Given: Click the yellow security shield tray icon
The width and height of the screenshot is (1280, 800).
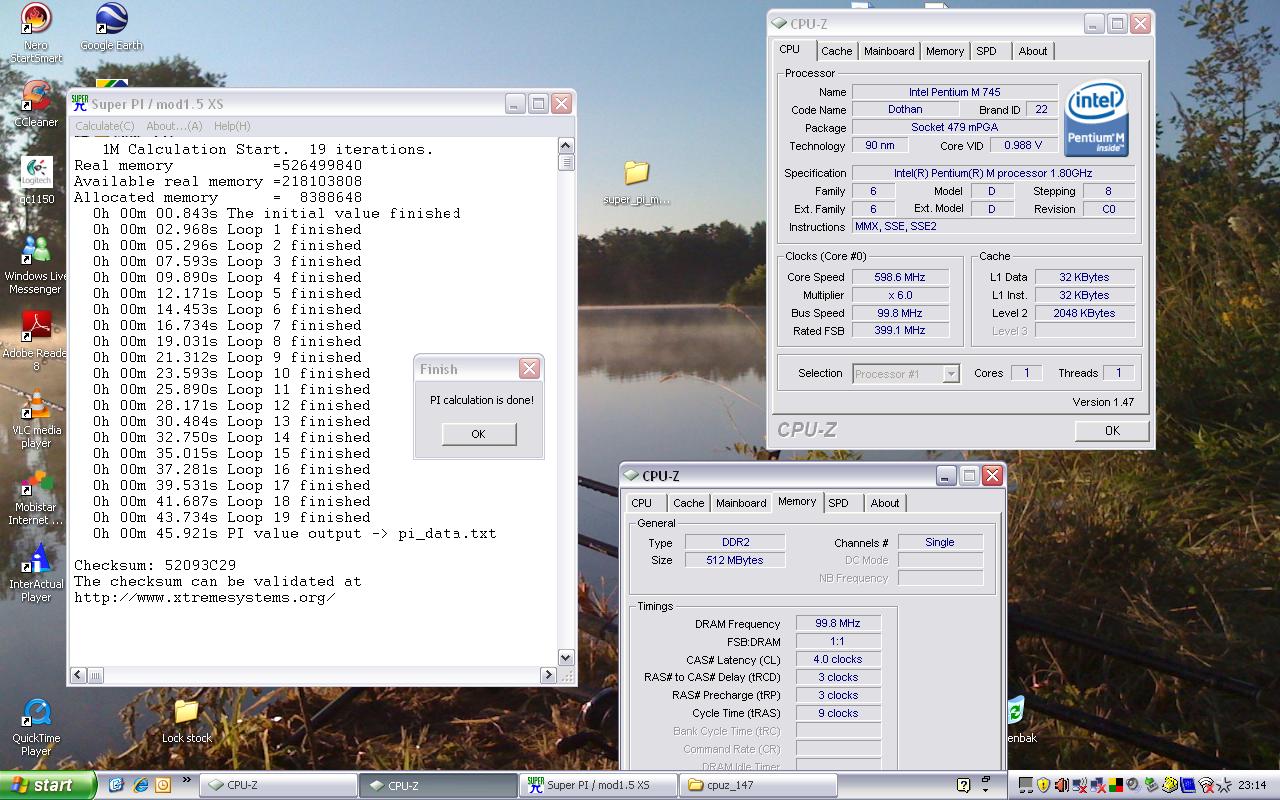Looking at the screenshot, I should (1043, 785).
